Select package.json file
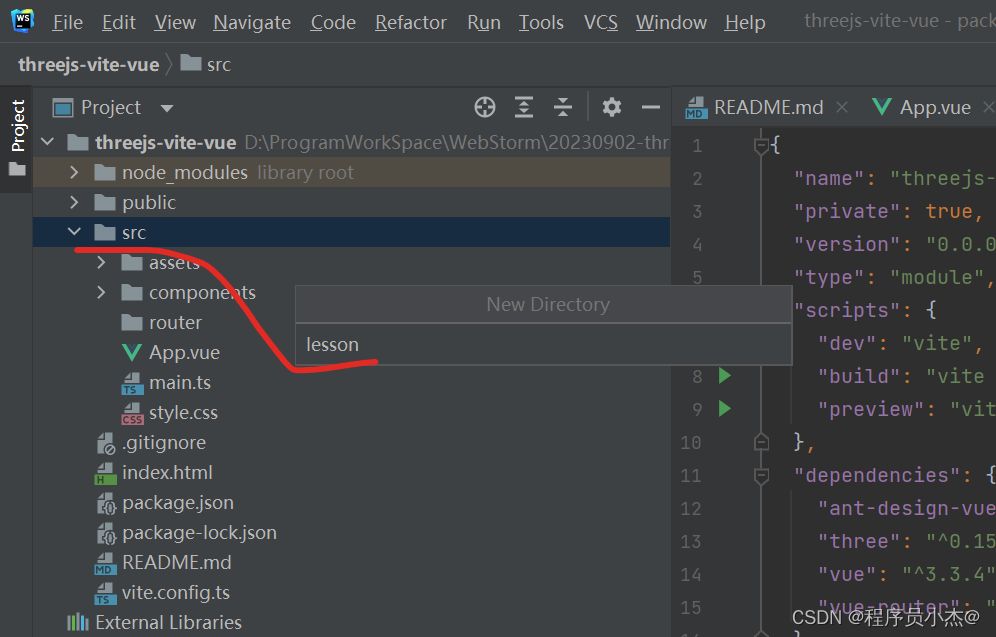996x637 pixels. pyautogui.click(x=165, y=502)
